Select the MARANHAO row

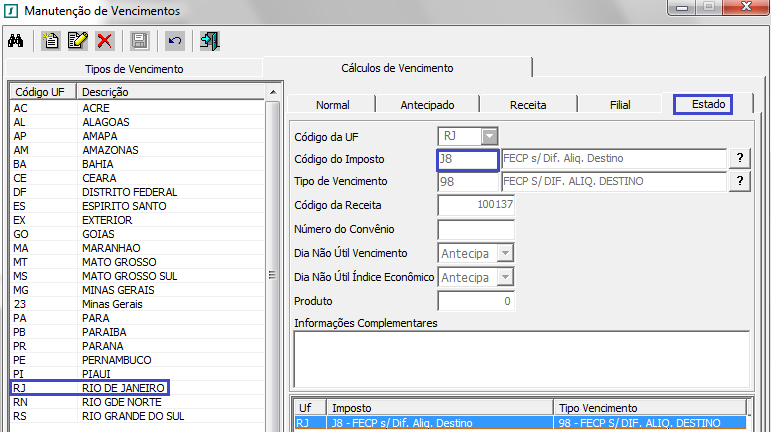137,248
